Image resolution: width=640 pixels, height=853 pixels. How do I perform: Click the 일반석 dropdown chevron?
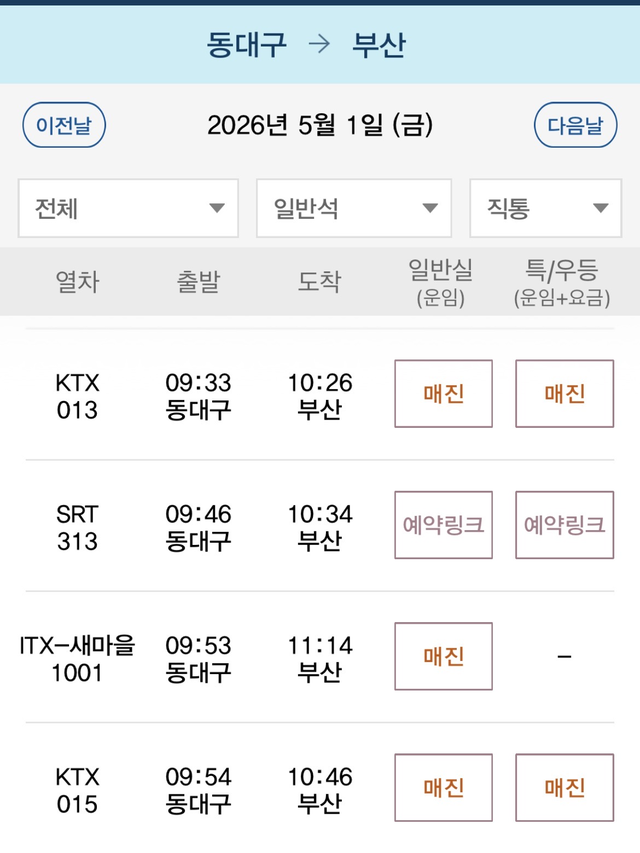pyautogui.click(x=432, y=208)
